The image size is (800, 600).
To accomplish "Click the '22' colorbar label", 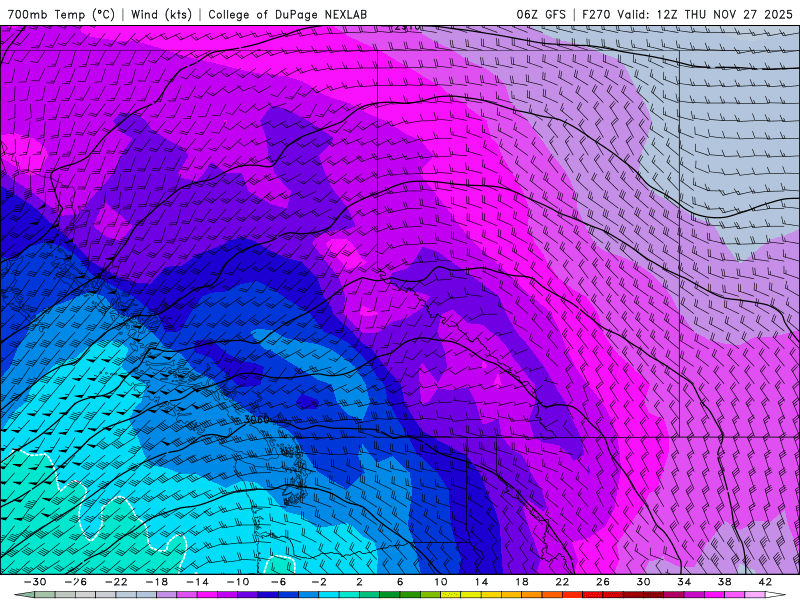I will [562, 582].
